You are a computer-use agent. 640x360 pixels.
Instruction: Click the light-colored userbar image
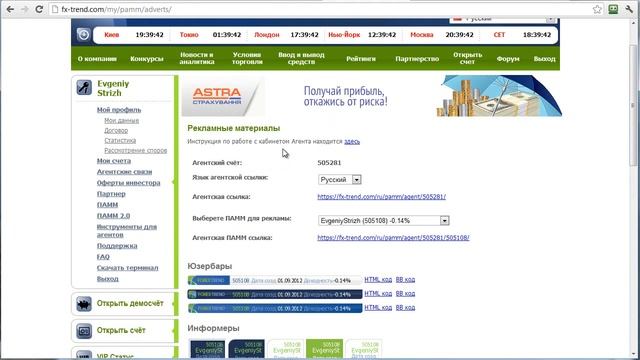pos(275,280)
